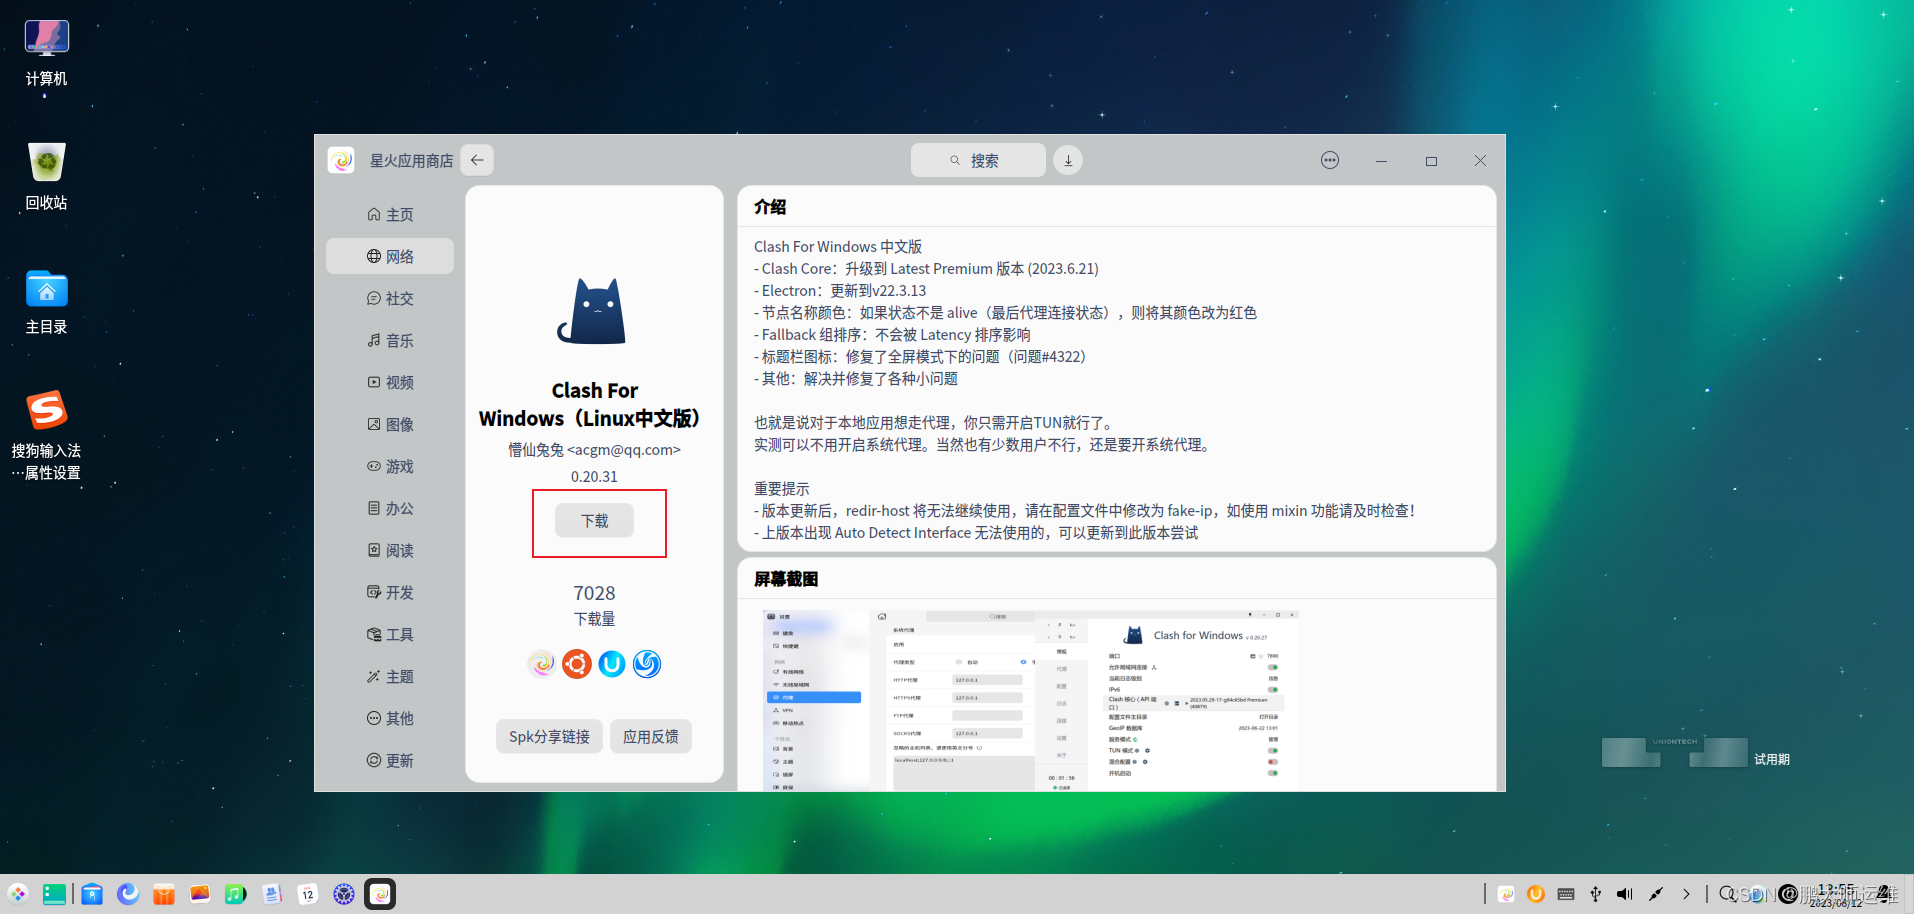Click the Ubuntu compatibility badge
1914x914 pixels.
coord(577,663)
